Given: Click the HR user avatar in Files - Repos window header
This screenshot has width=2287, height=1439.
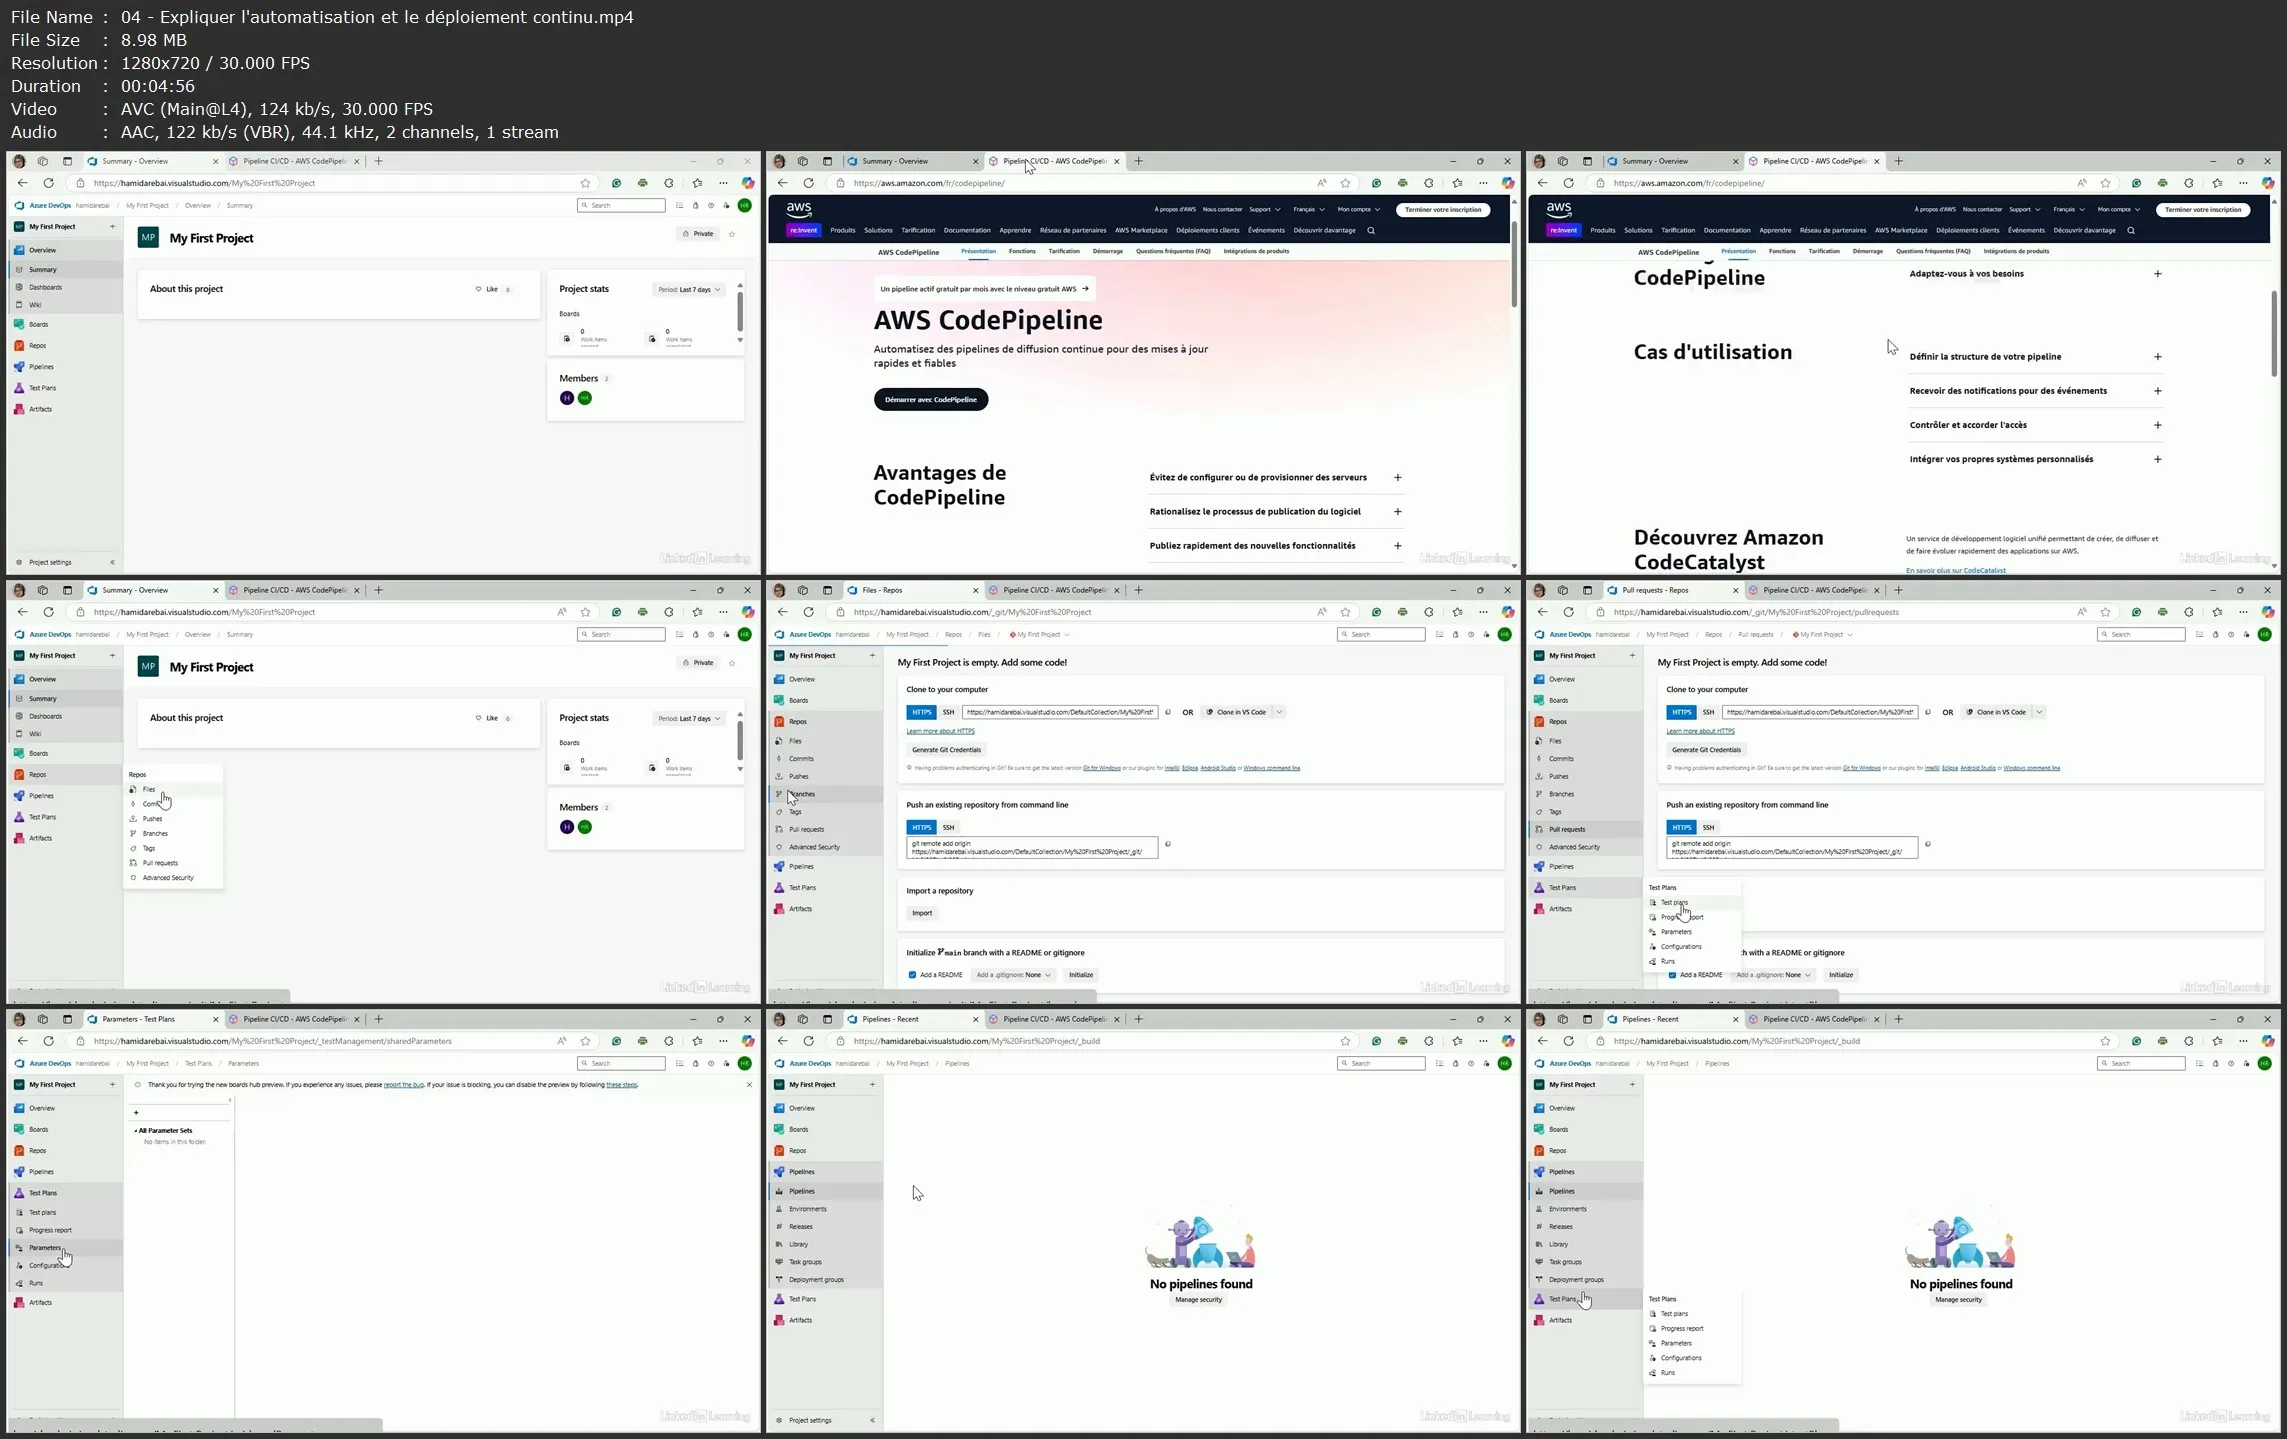Looking at the screenshot, I should tap(1504, 634).
